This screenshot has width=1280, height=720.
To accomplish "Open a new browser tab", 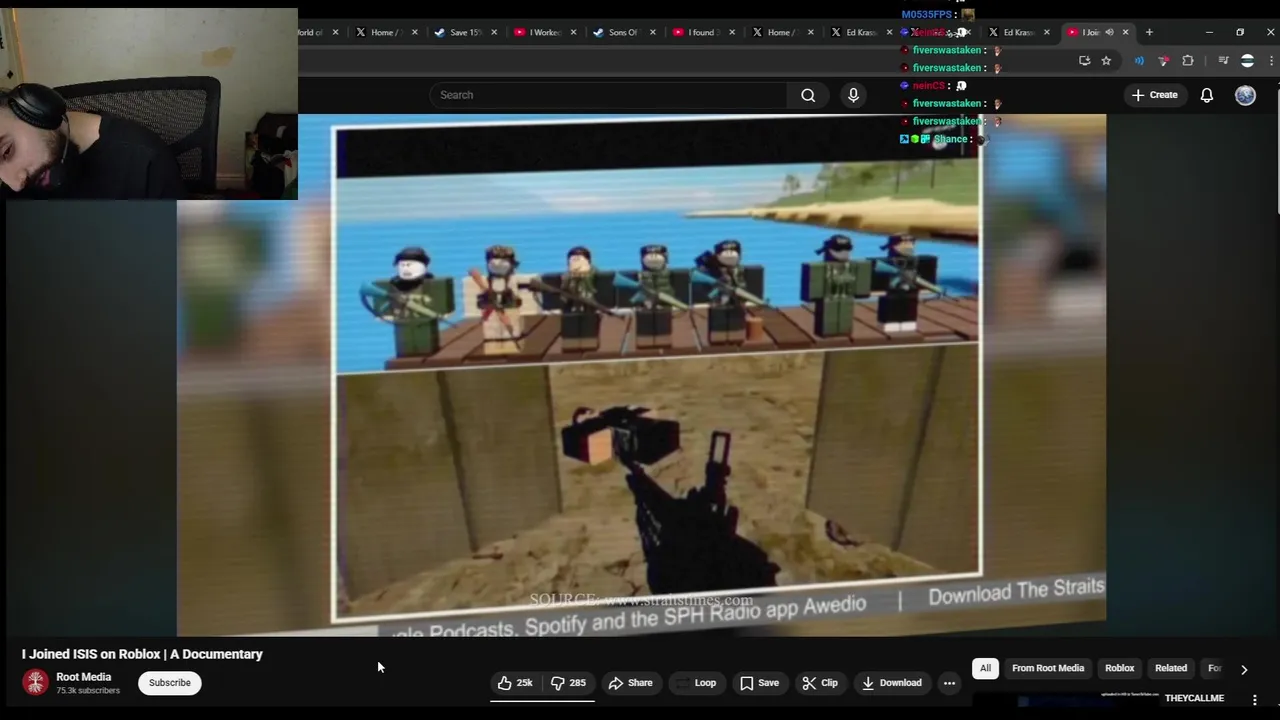I will (x=1149, y=32).
